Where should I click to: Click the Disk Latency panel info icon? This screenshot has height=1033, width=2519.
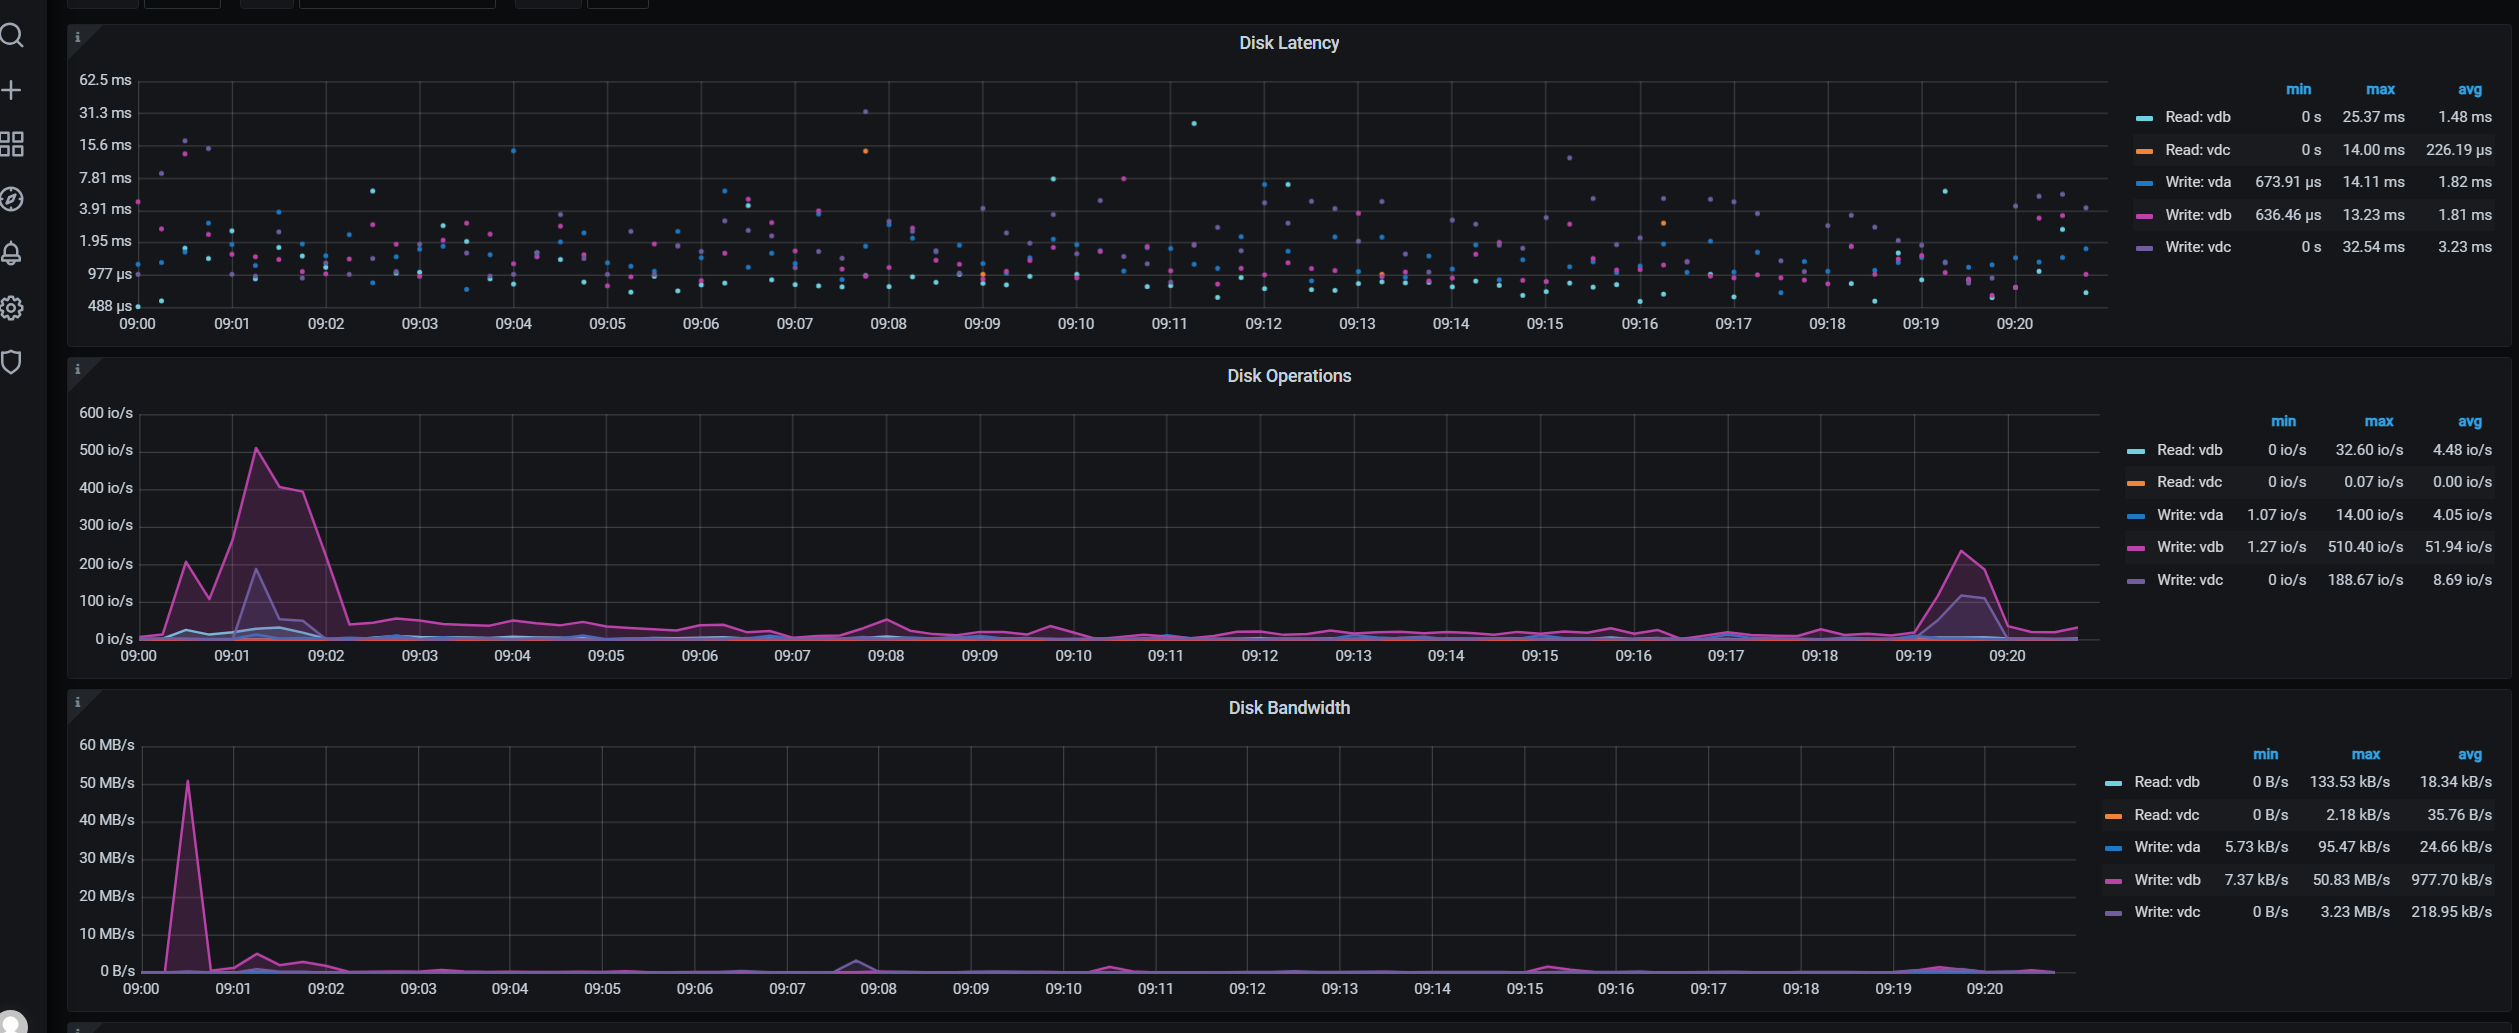(x=78, y=38)
